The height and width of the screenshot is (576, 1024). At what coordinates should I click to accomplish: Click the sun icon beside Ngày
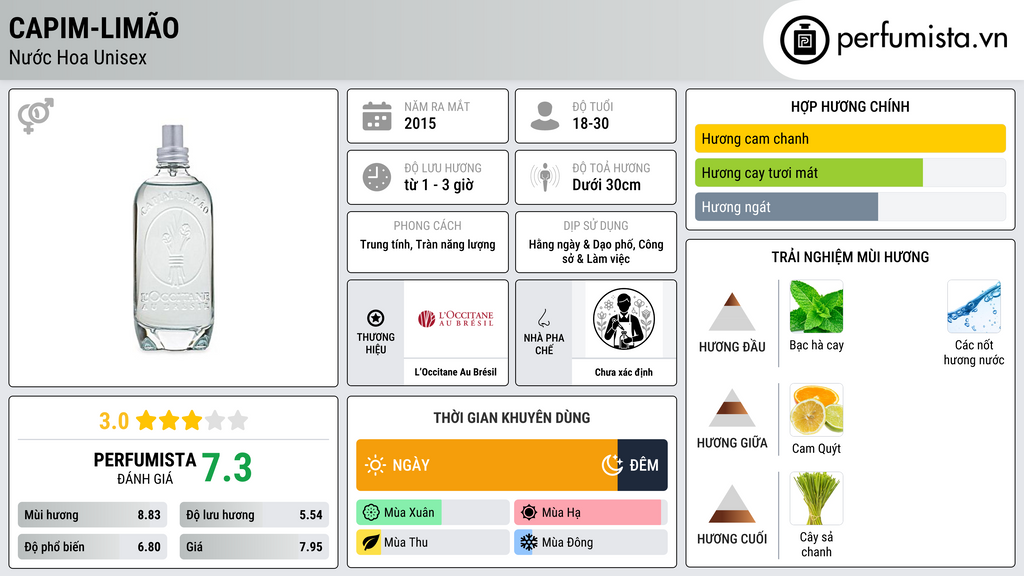coord(376,465)
